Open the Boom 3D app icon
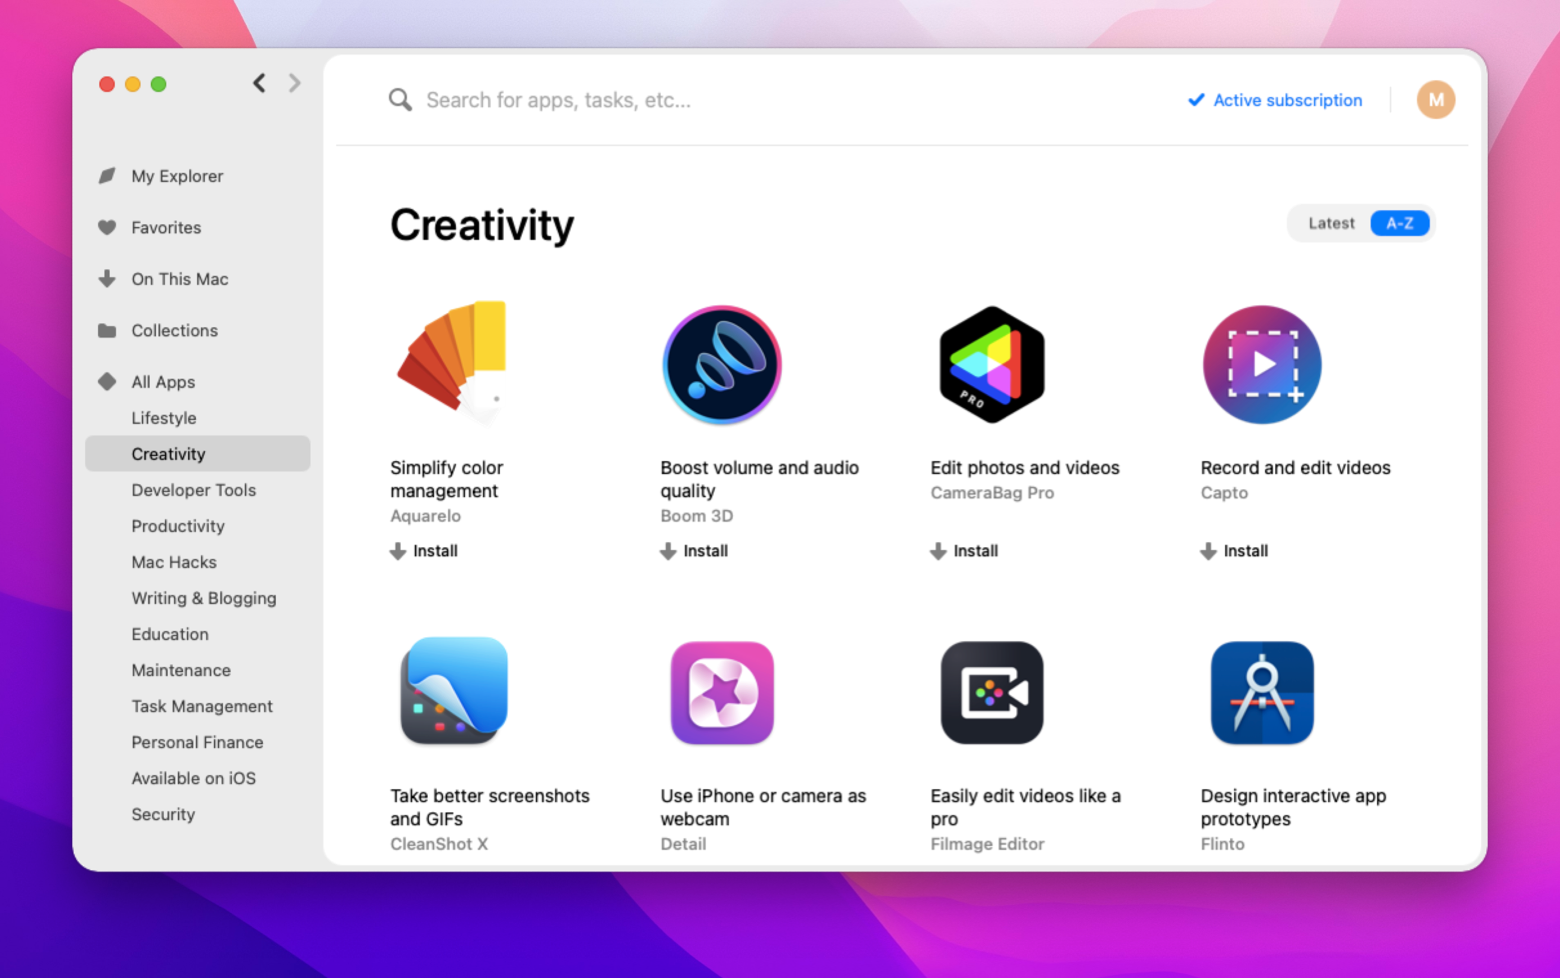 tap(722, 365)
